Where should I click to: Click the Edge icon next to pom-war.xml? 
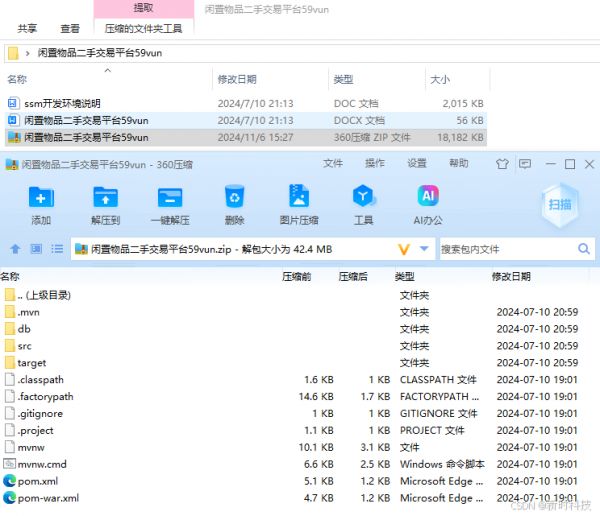(10, 498)
